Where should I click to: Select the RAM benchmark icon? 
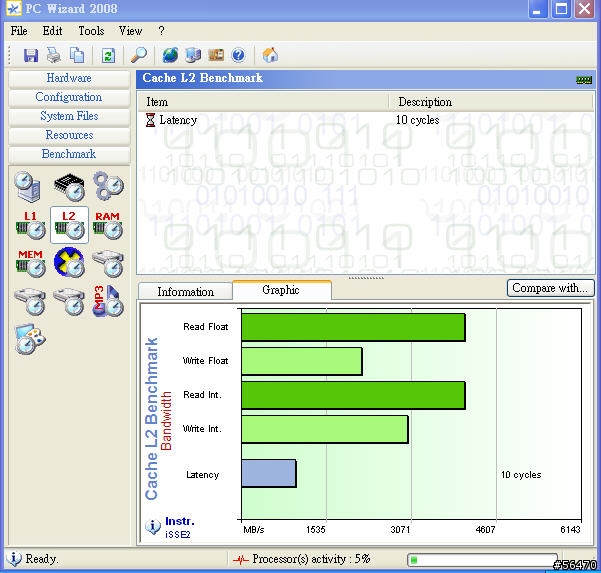[108, 225]
